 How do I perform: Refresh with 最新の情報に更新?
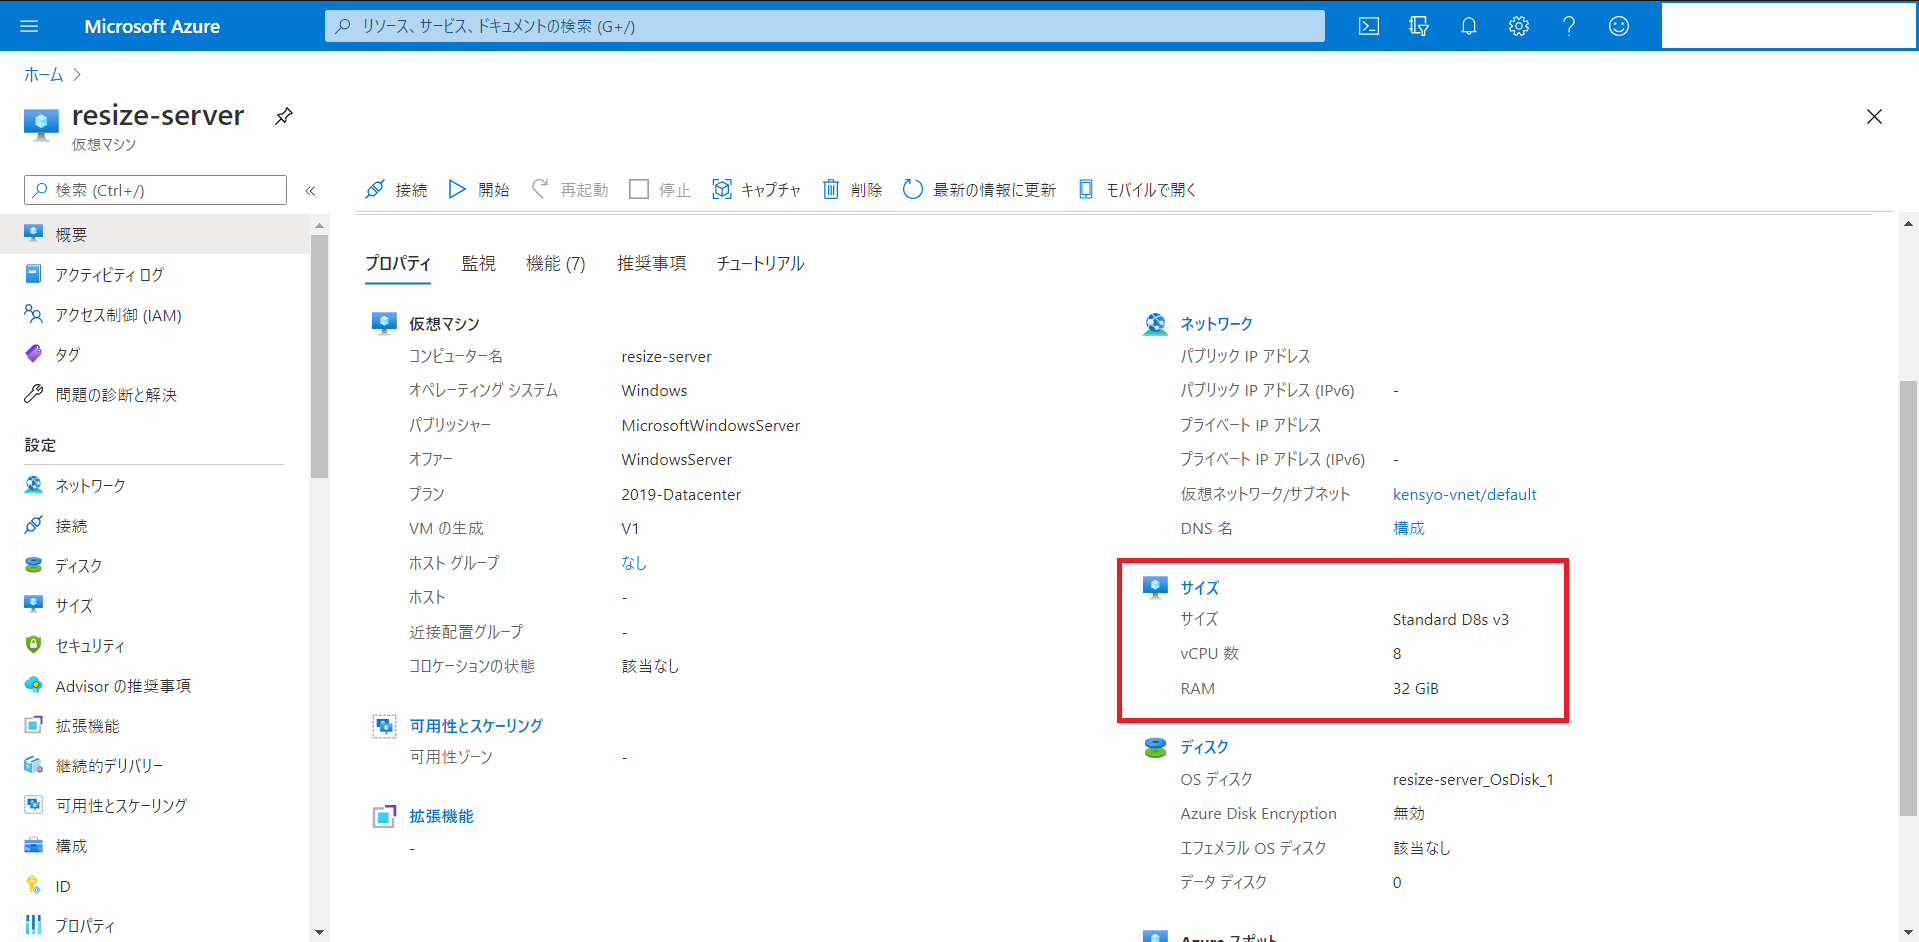pos(978,189)
